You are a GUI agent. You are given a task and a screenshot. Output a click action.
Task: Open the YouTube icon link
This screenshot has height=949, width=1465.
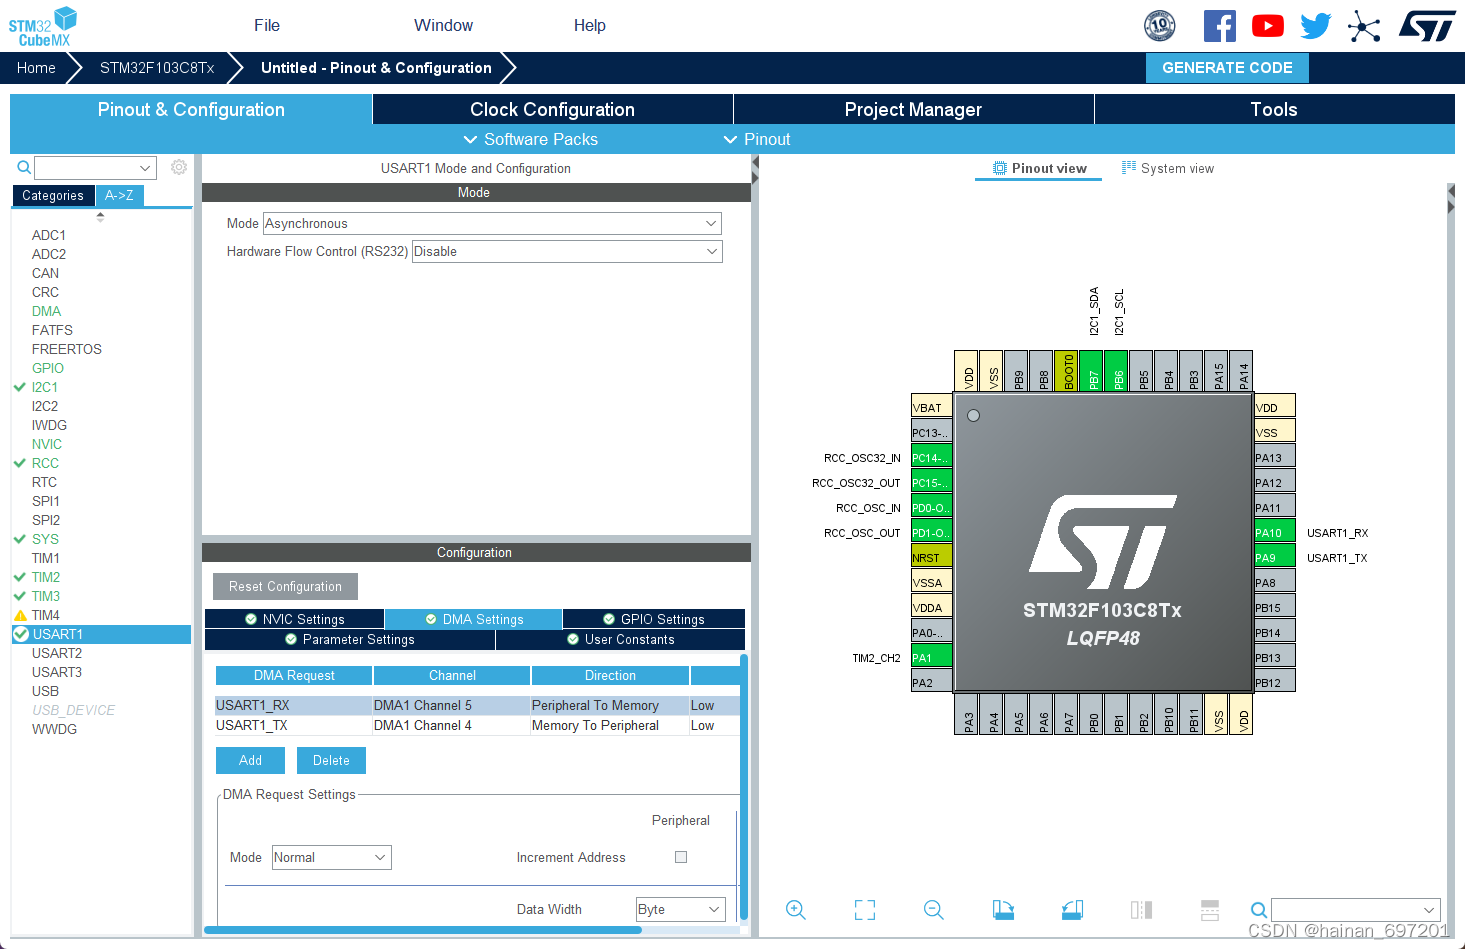(x=1267, y=26)
